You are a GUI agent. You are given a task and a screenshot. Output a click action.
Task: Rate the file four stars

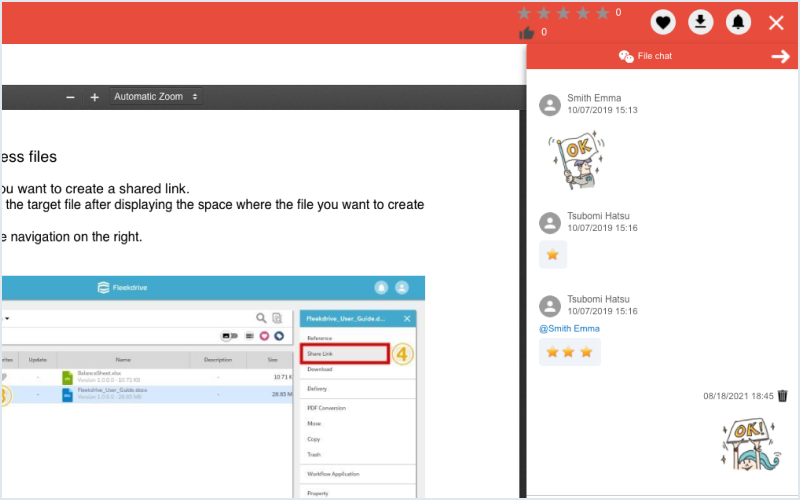[583, 13]
